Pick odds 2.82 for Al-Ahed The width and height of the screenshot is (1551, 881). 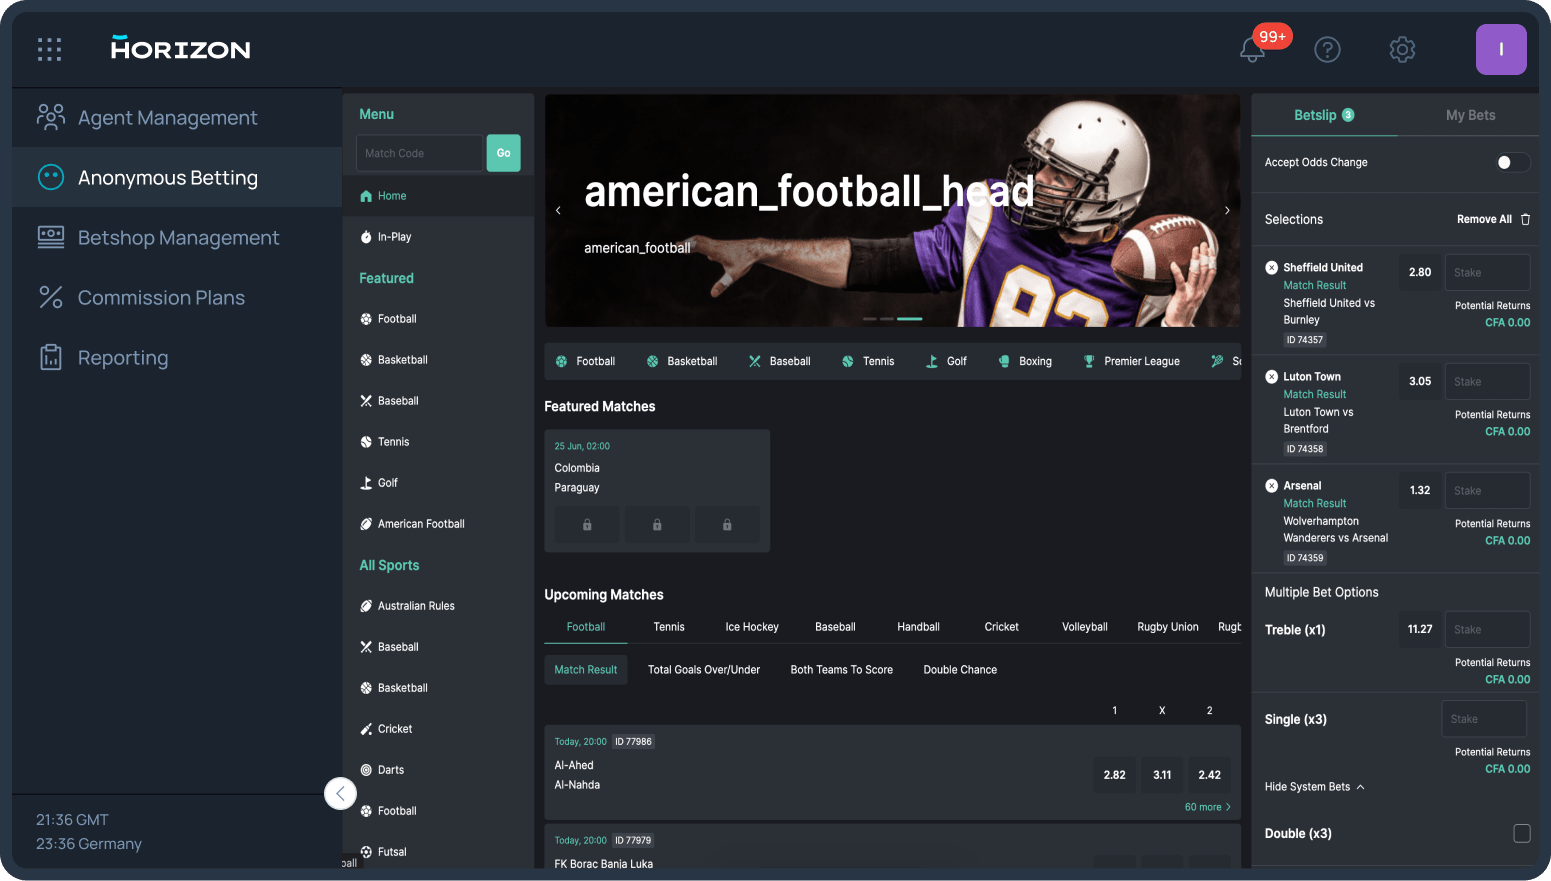[x=1114, y=775]
